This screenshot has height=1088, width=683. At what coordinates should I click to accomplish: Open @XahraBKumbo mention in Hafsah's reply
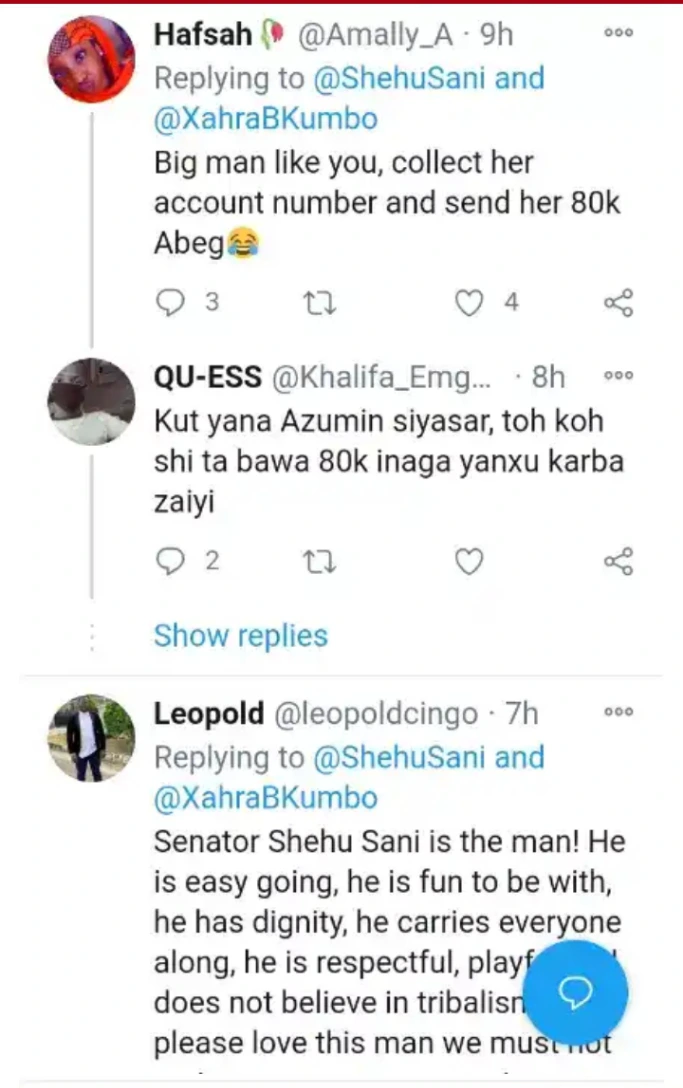[266, 119]
